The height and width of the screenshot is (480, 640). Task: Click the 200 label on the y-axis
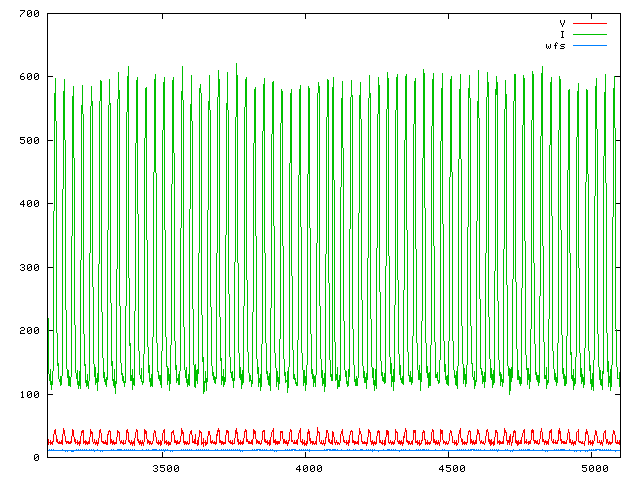click(29, 330)
